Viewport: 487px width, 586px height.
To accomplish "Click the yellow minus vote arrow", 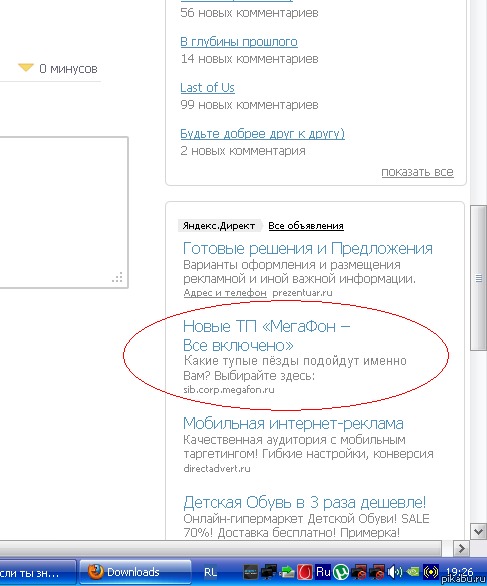I will tap(26, 68).
